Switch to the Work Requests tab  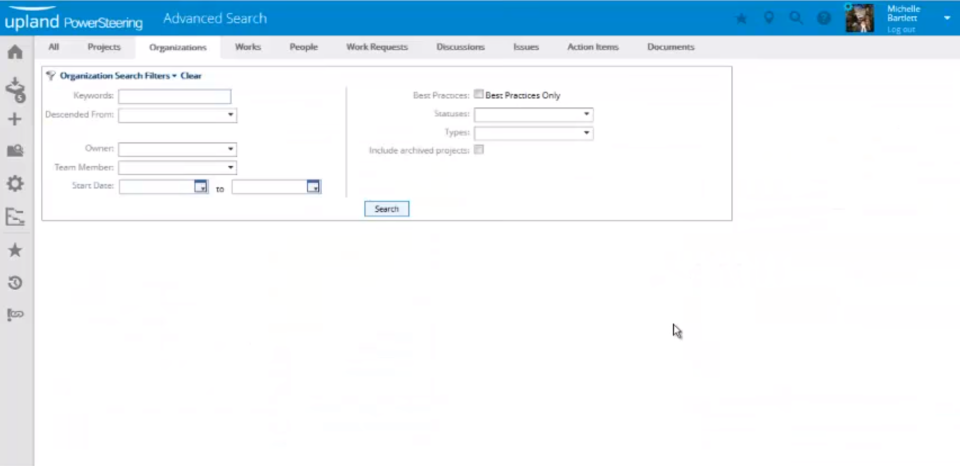pyautogui.click(x=377, y=47)
